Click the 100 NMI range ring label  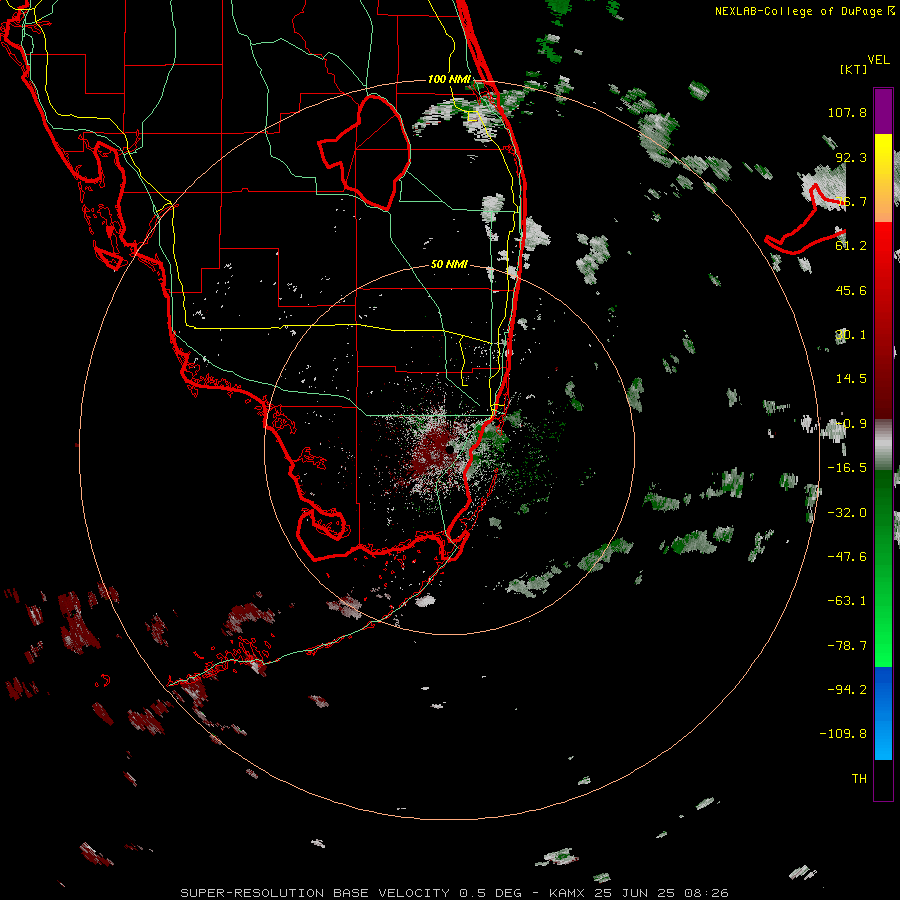pyautogui.click(x=449, y=79)
